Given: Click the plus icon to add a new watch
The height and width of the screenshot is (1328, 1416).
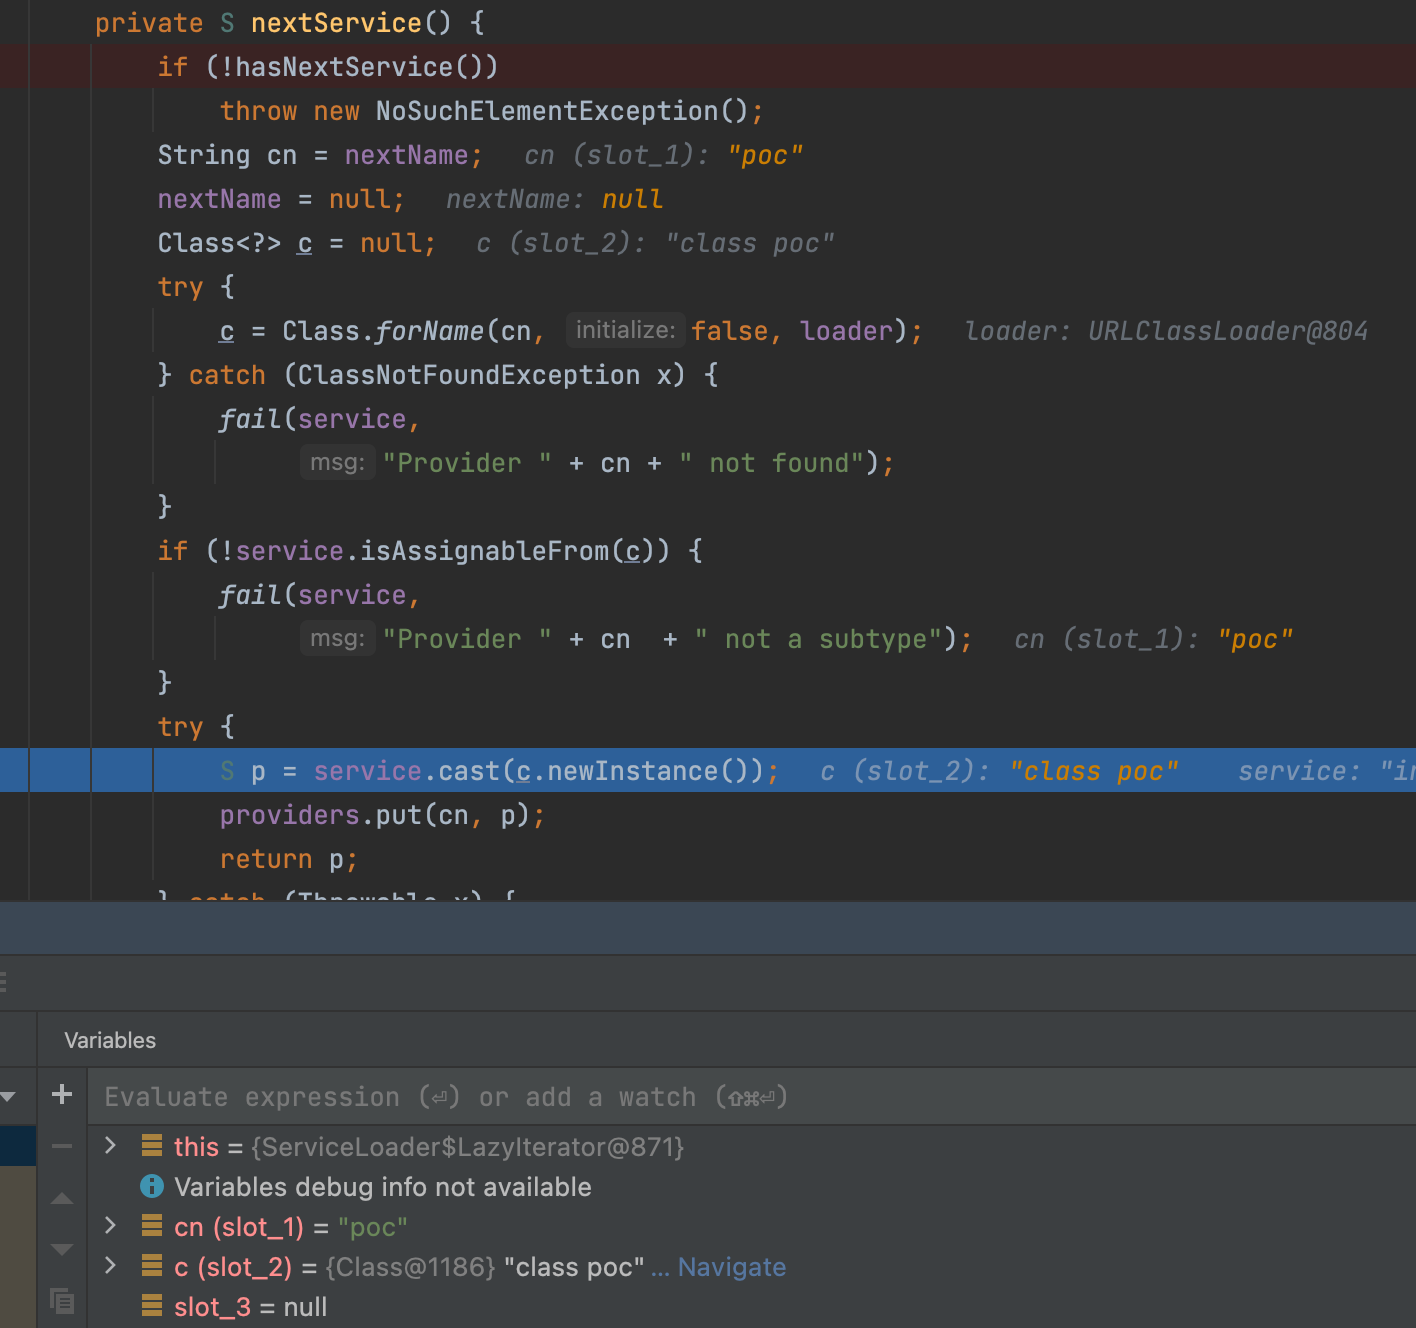Looking at the screenshot, I should (62, 1095).
